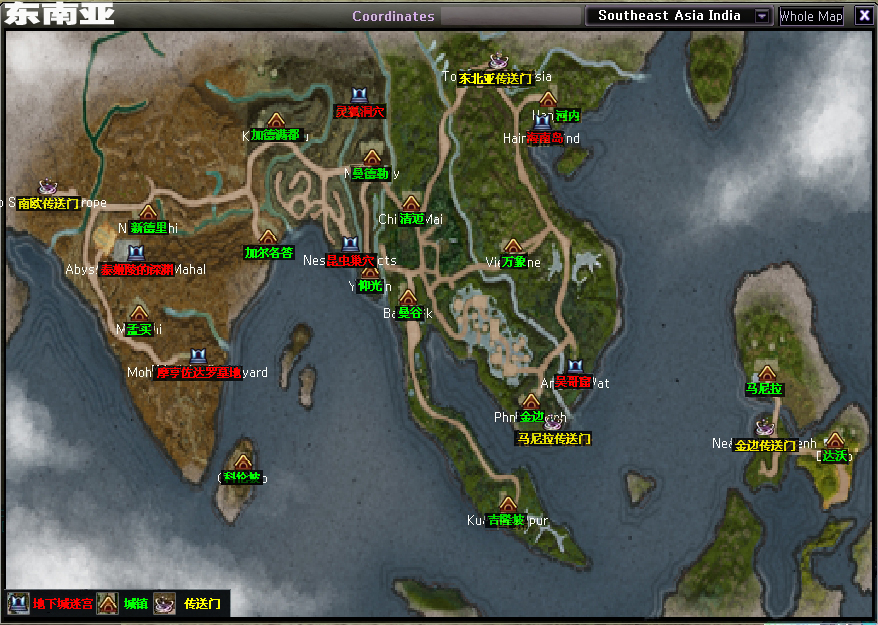
Task: Toggle dungeon markers via 地下城迷宫 legend icon
Action: tap(18, 603)
